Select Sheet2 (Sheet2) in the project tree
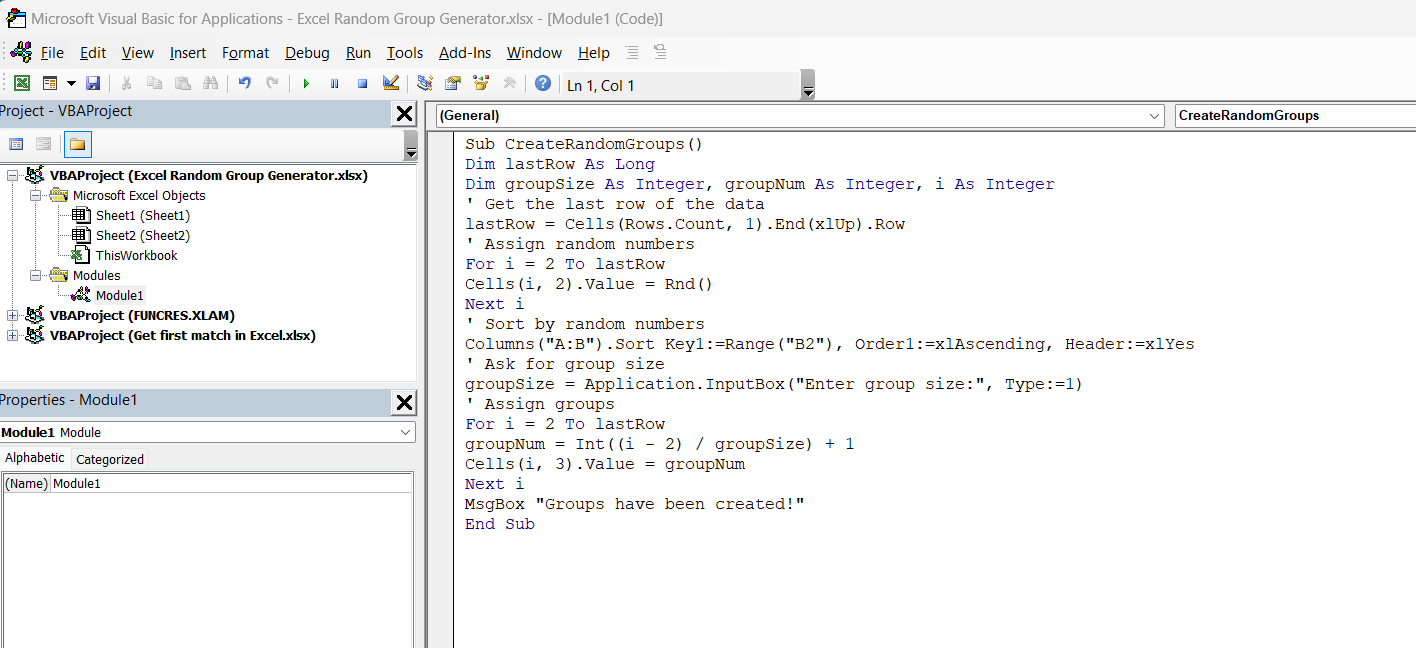Image resolution: width=1416 pixels, height=648 pixels. (x=142, y=235)
